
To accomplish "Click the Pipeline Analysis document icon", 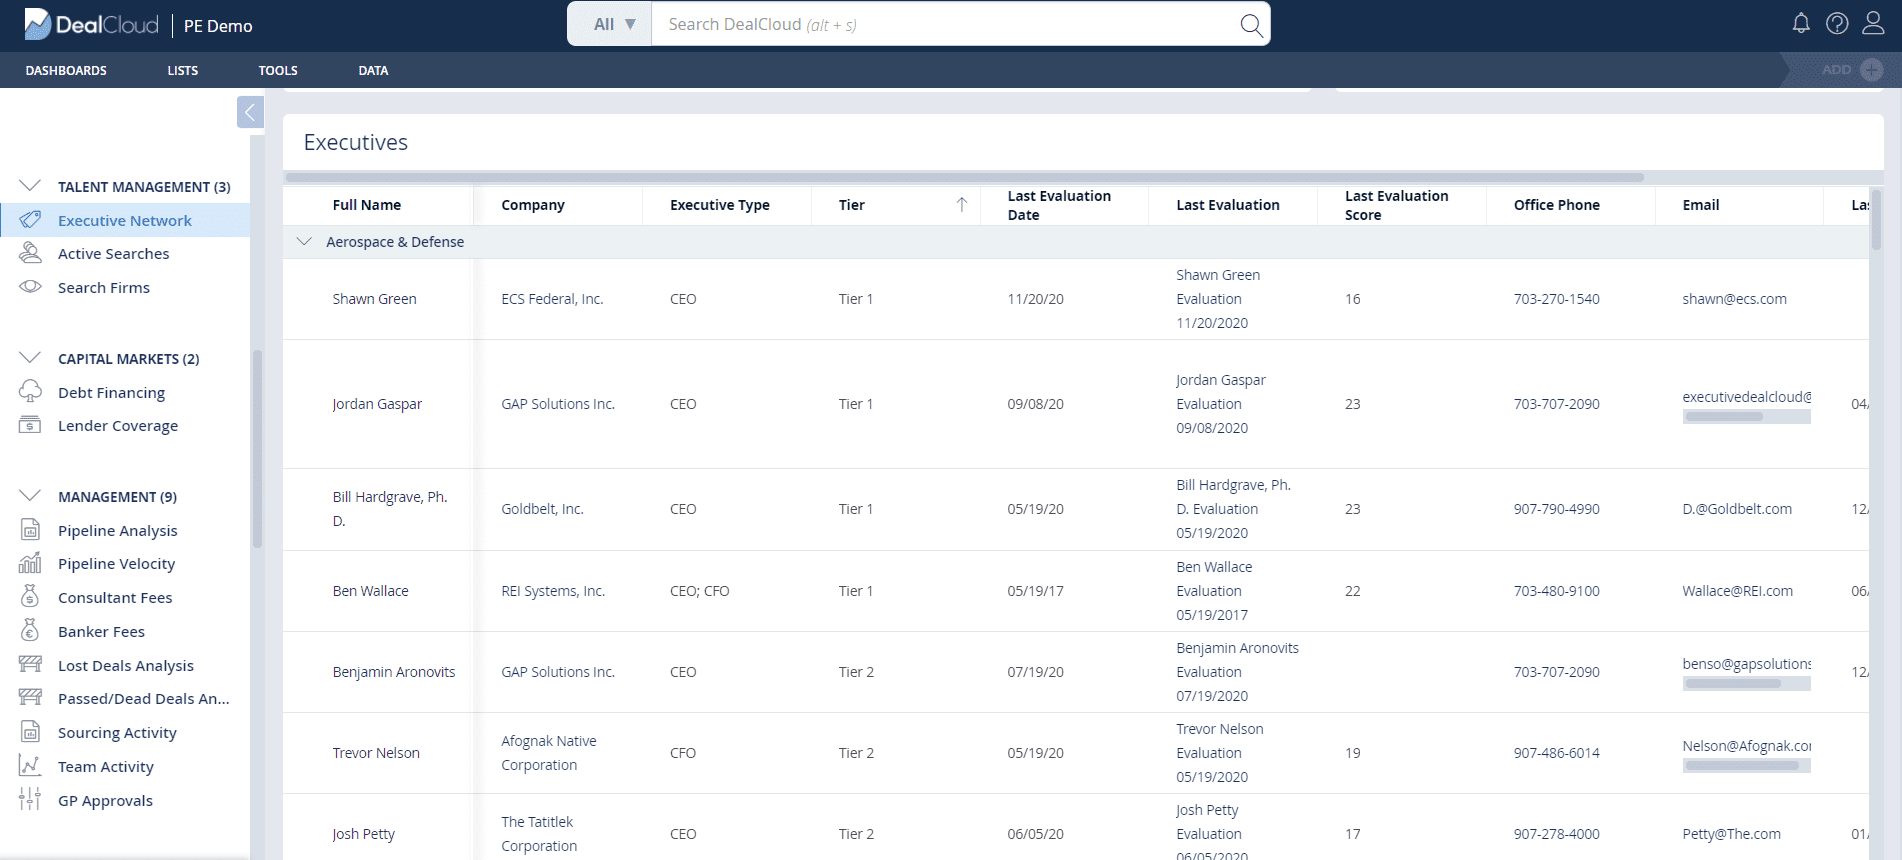I will pos(30,530).
